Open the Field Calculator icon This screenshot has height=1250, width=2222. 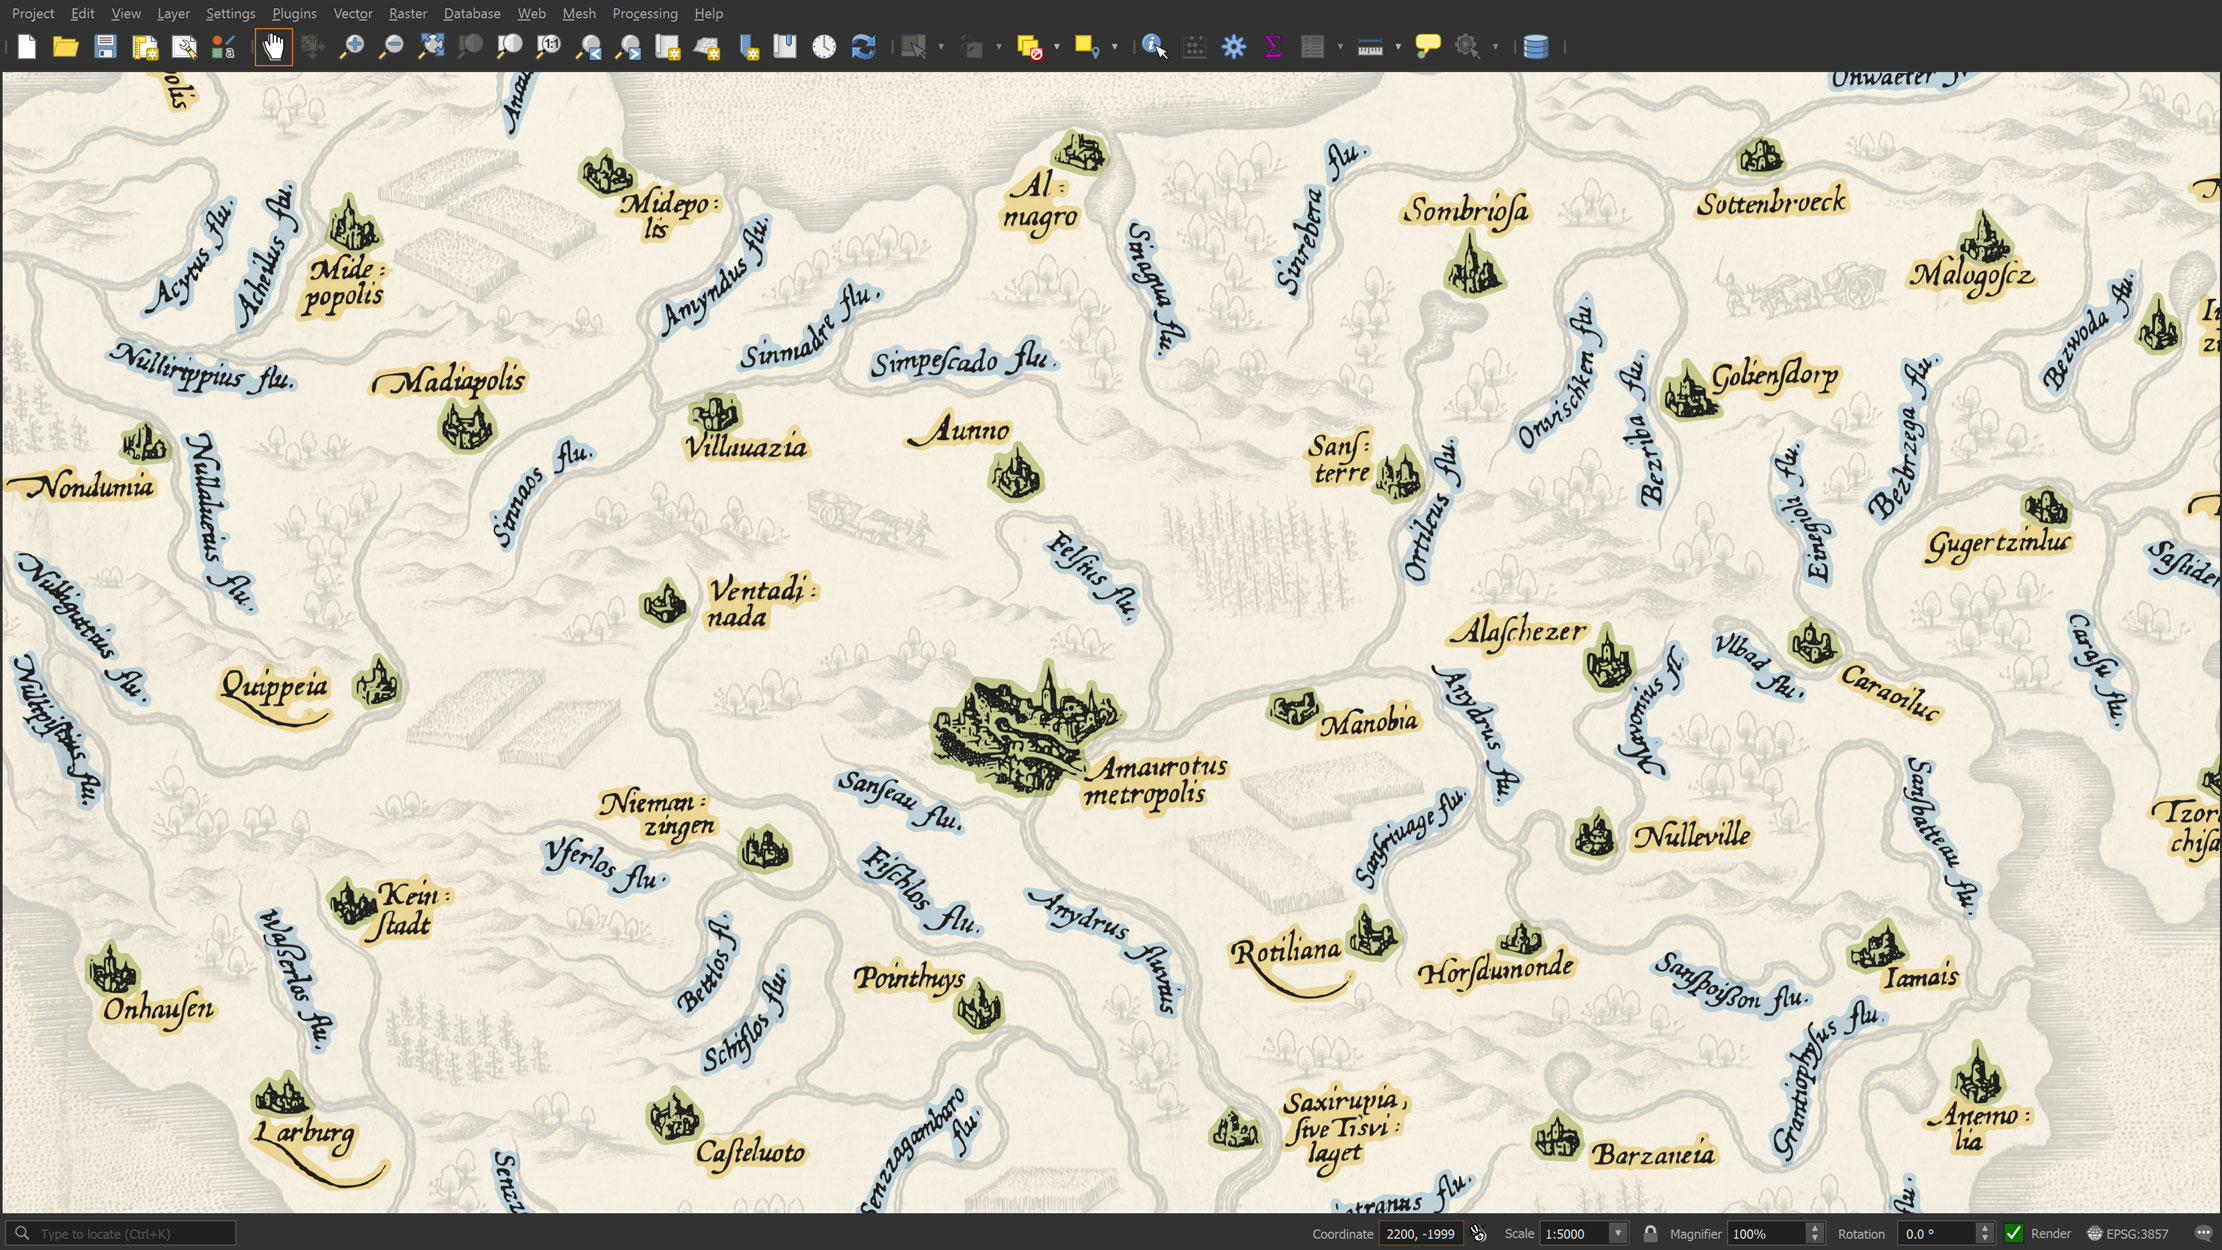[1194, 47]
